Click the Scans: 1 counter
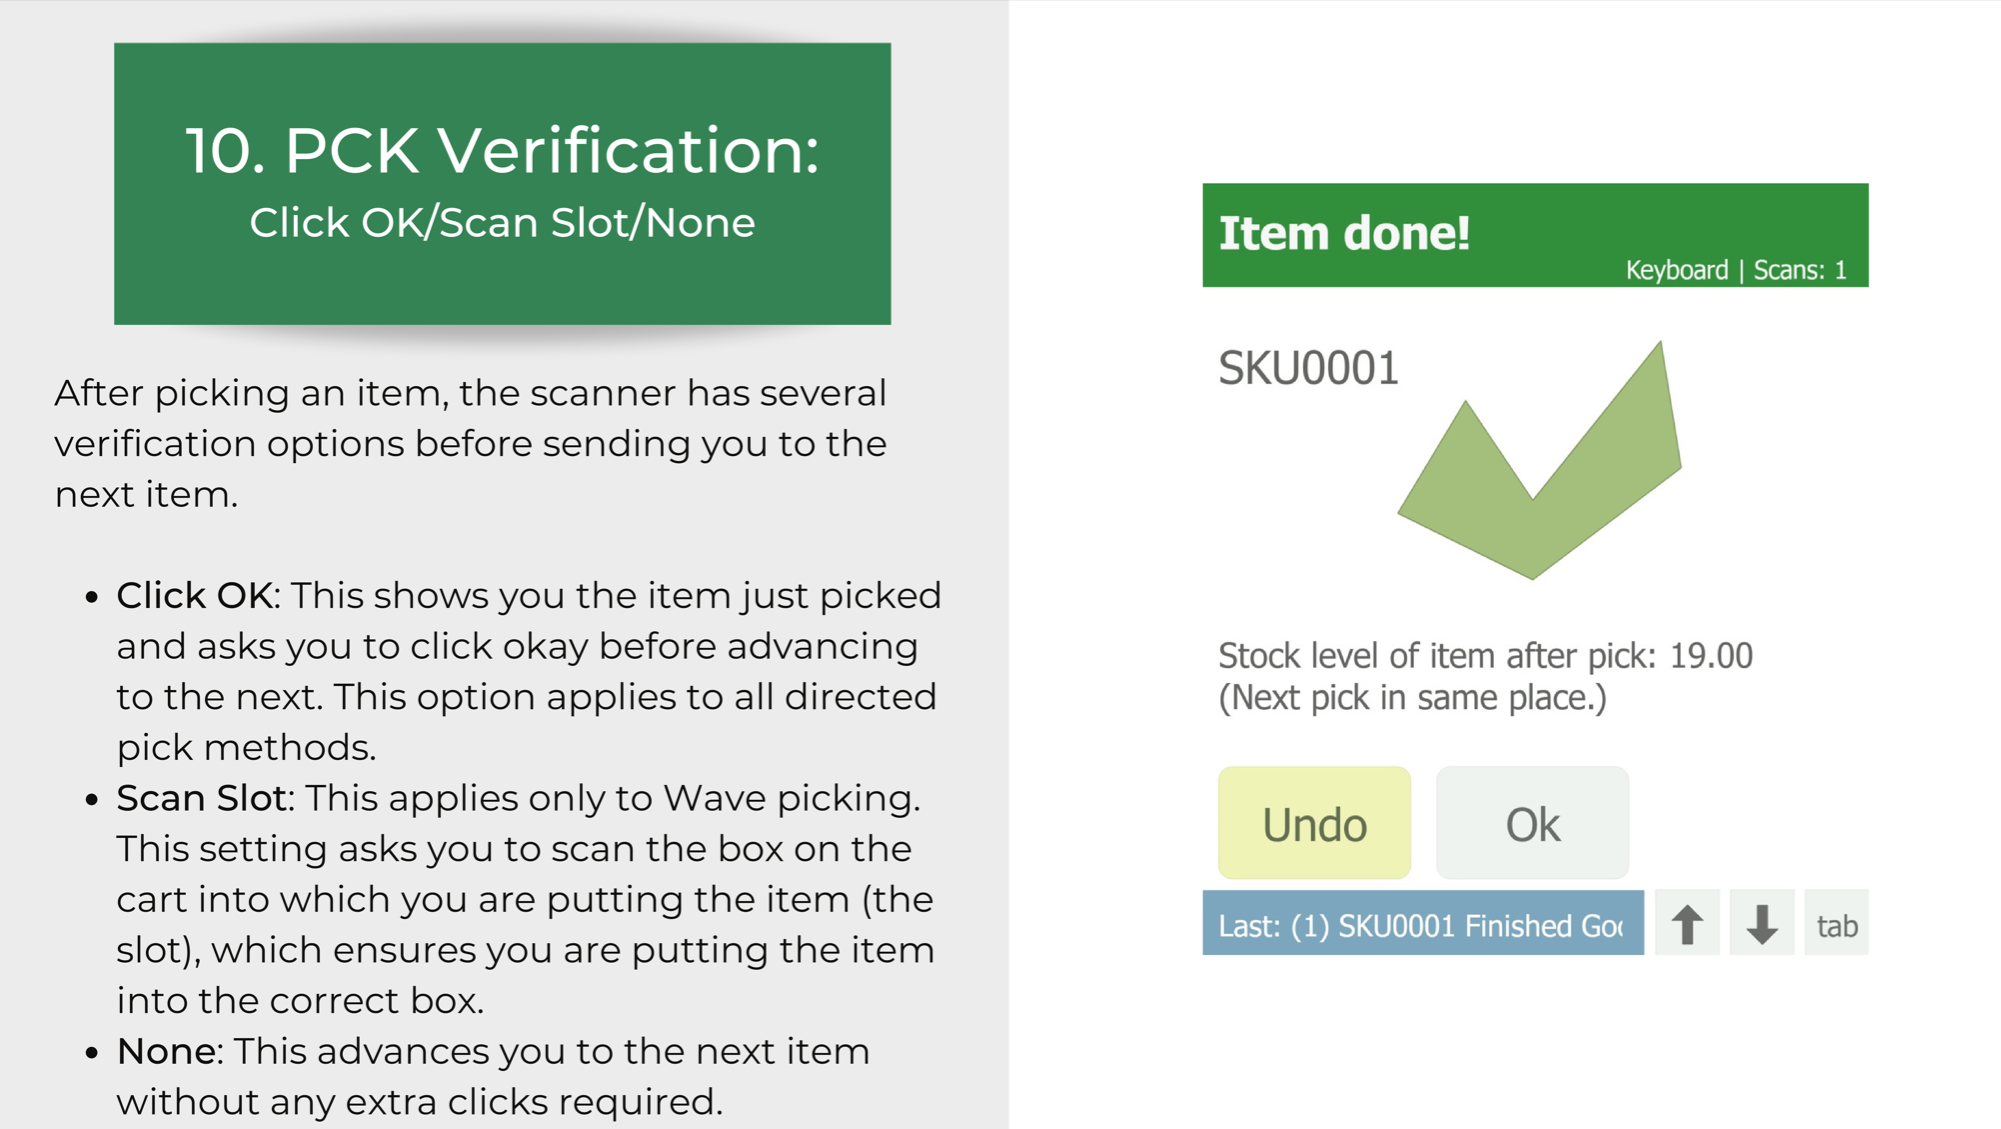The width and height of the screenshot is (2001, 1129). click(x=1800, y=270)
